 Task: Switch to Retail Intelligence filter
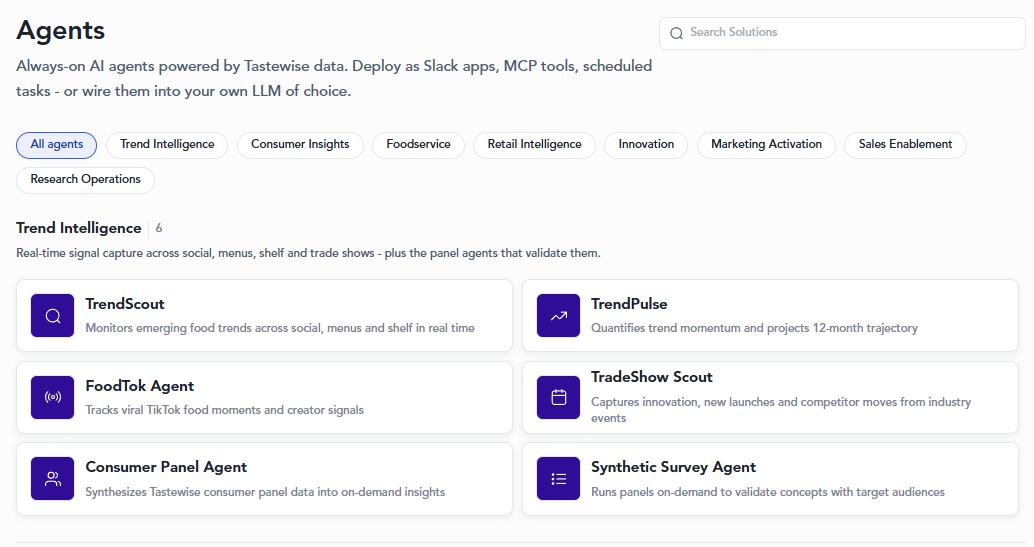point(534,145)
